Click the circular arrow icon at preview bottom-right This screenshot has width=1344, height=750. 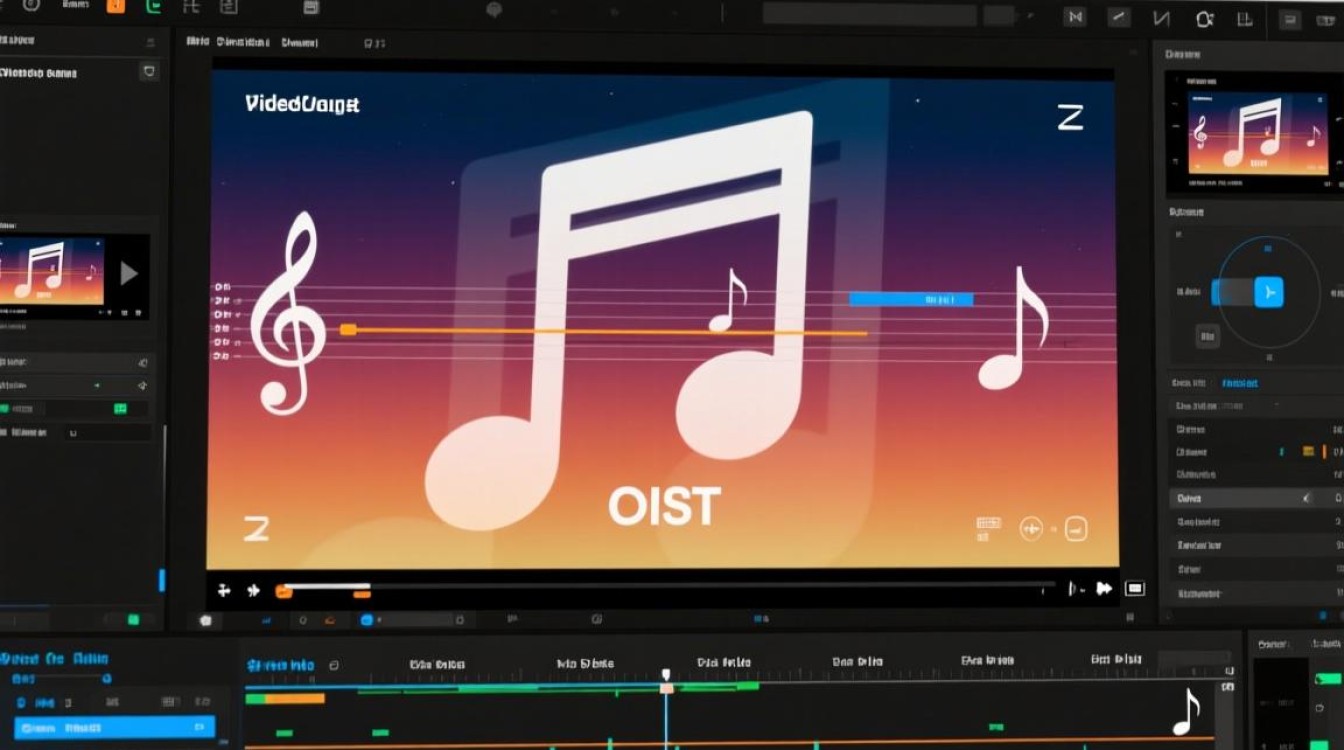click(1031, 529)
